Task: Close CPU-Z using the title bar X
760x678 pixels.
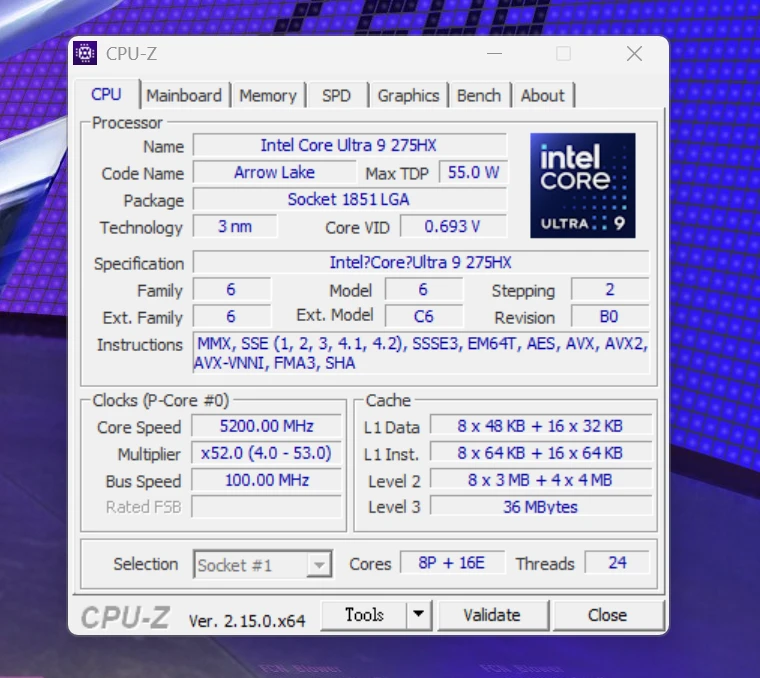Action: [x=634, y=54]
